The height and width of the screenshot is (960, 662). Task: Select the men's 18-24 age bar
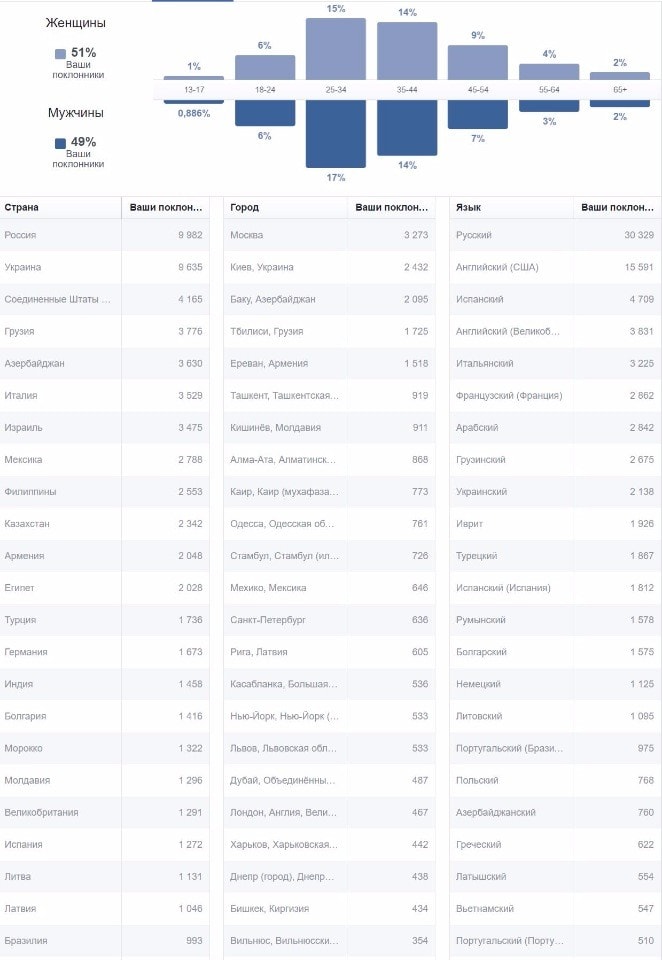tap(265, 113)
